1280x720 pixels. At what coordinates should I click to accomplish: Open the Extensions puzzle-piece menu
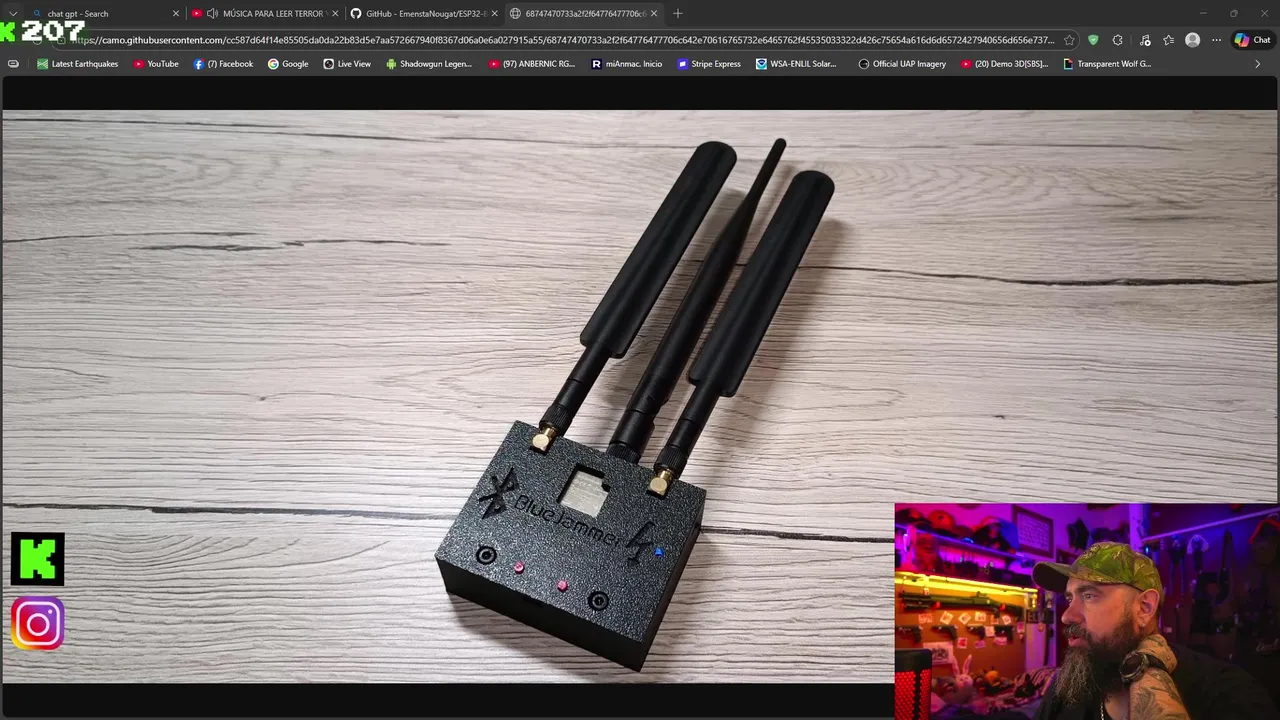click(x=1117, y=40)
